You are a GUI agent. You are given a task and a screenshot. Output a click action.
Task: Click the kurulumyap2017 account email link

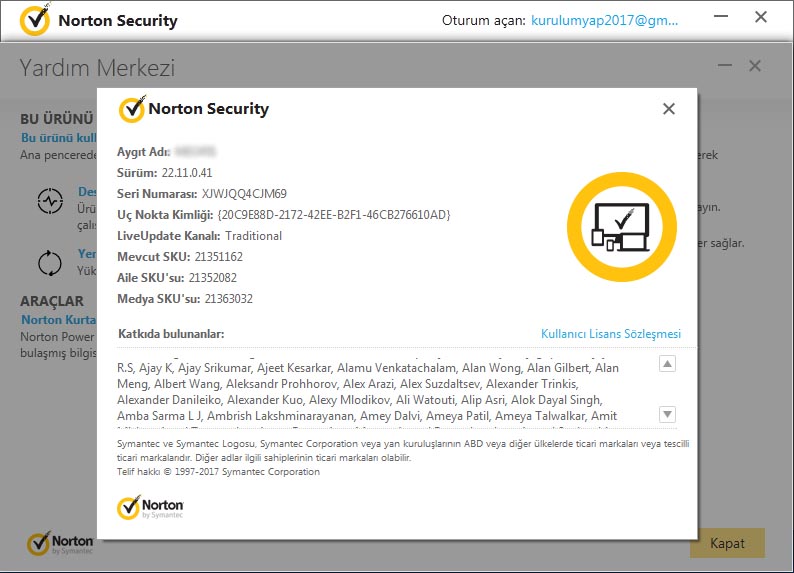[x=604, y=20]
